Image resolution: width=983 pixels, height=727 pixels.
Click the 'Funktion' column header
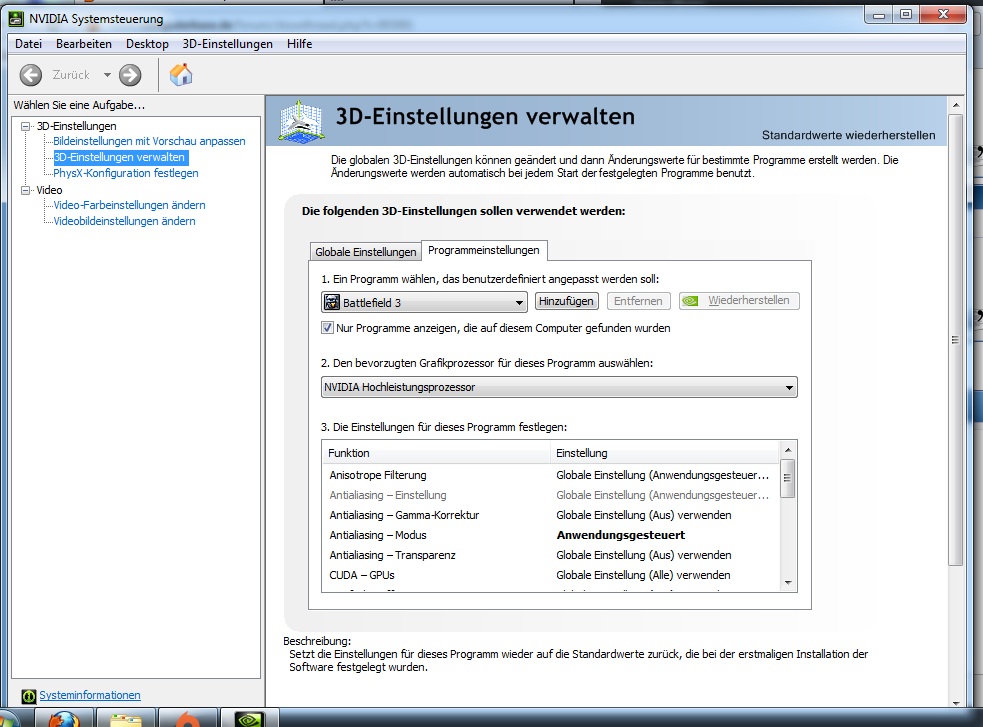436,453
